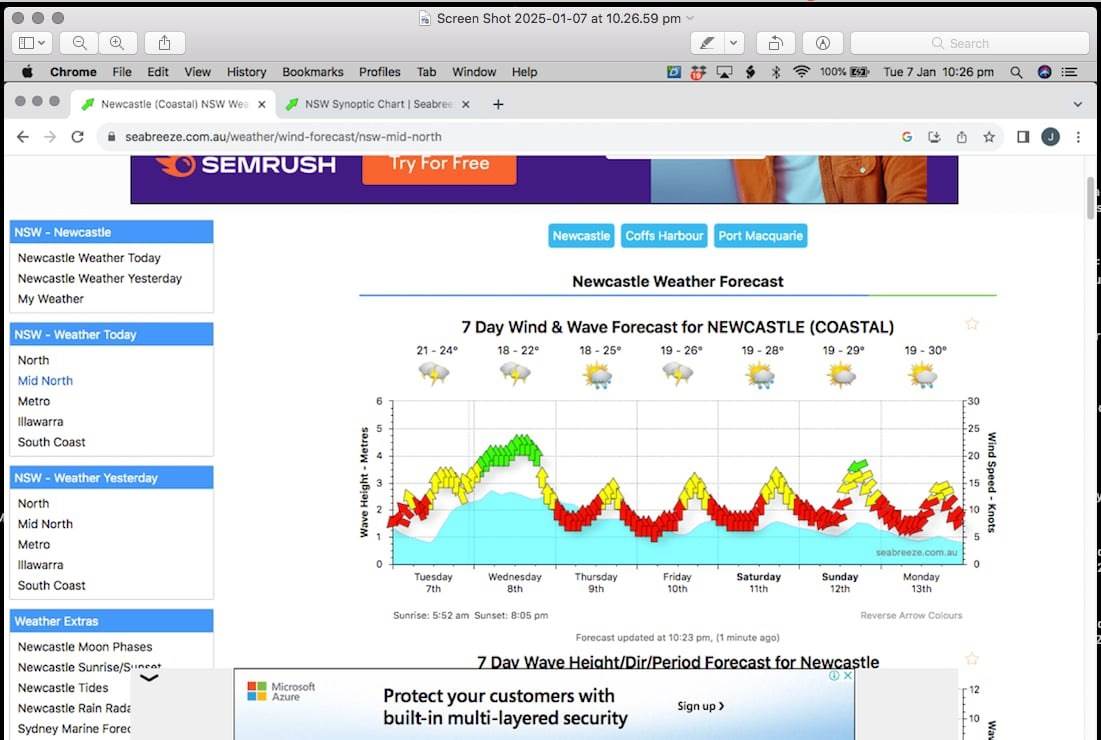Bookmark this page with the address bar star
The image size is (1101, 740).
[989, 137]
